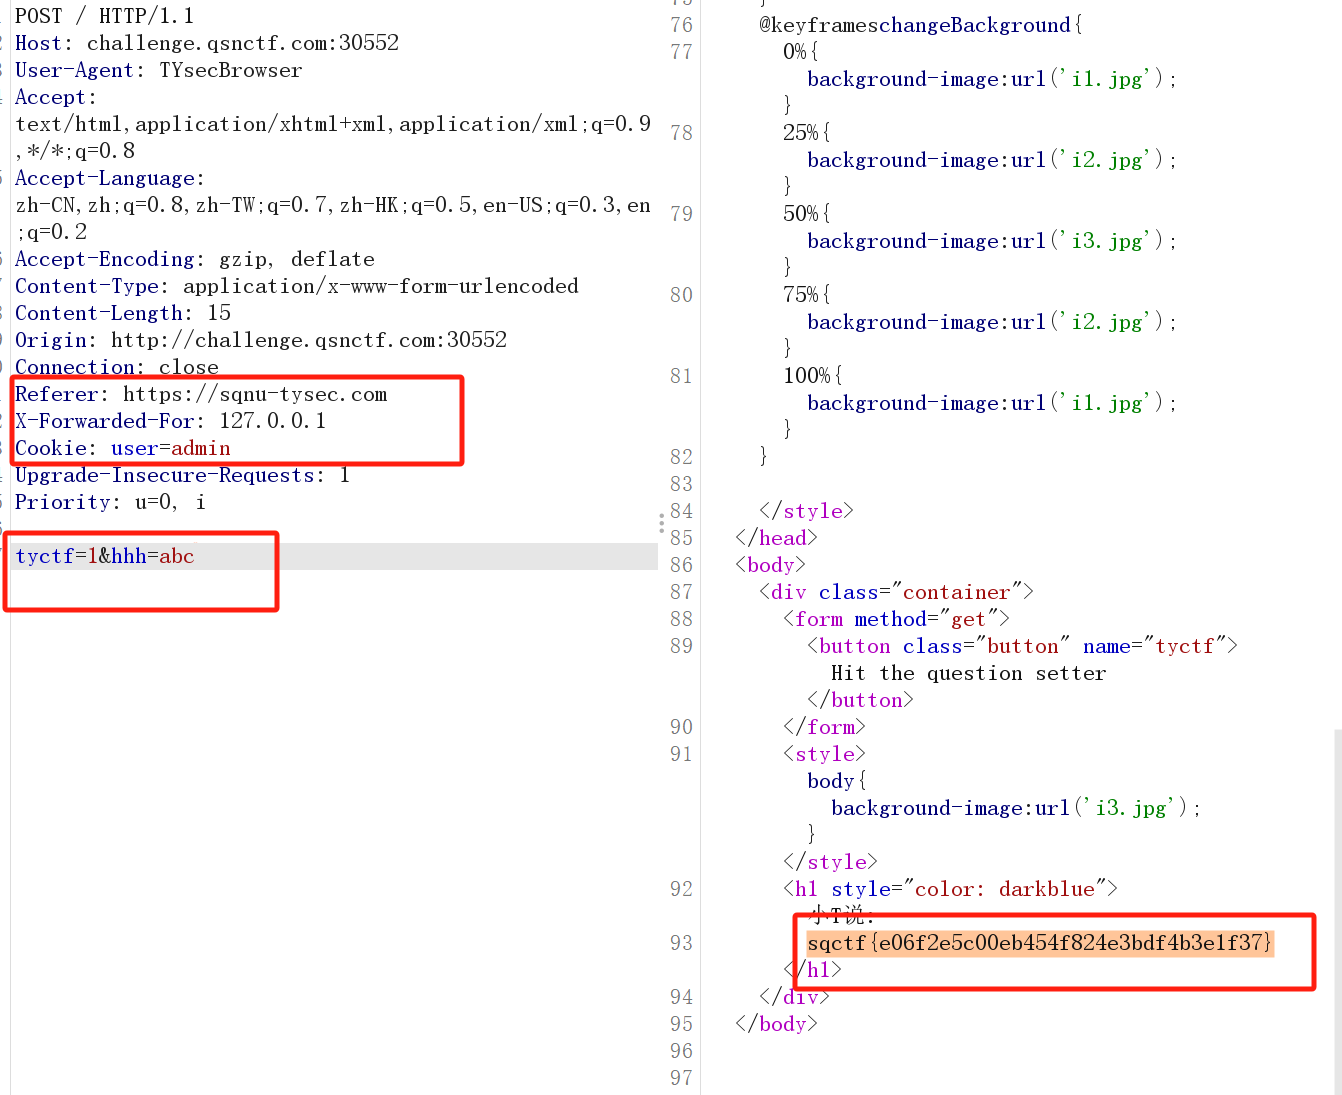The image size is (1342, 1095).
Task: Click the 'Connection: close' header
Action: click(117, 367)
